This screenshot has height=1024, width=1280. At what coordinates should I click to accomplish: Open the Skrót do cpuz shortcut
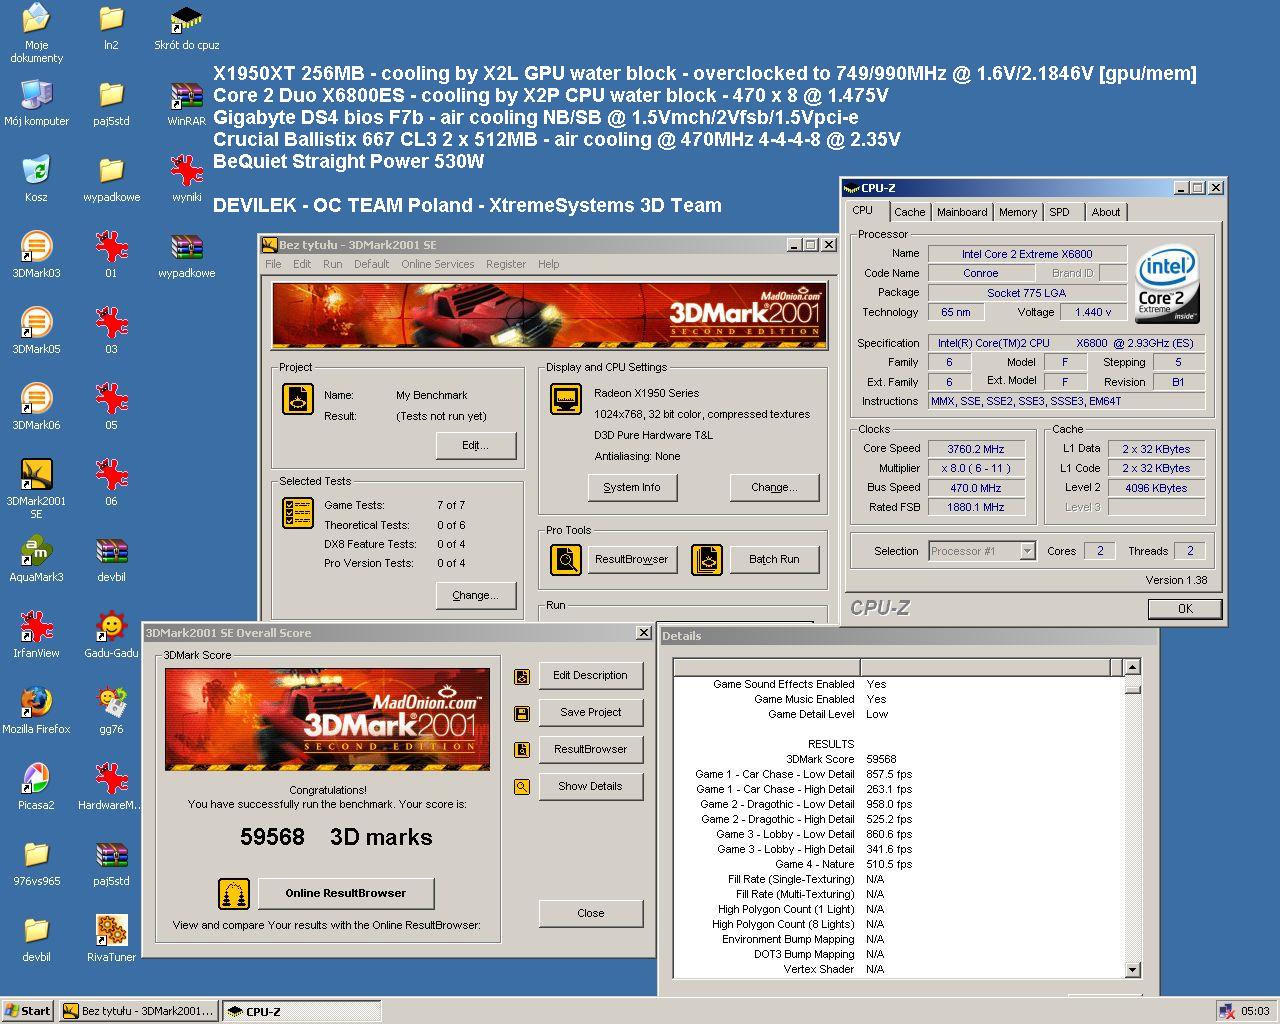186,27
